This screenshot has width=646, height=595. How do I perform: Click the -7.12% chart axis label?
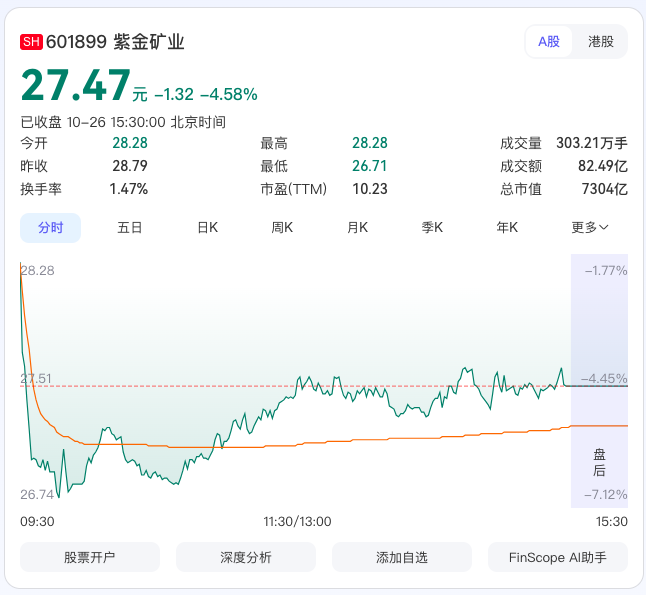(606, 494)
